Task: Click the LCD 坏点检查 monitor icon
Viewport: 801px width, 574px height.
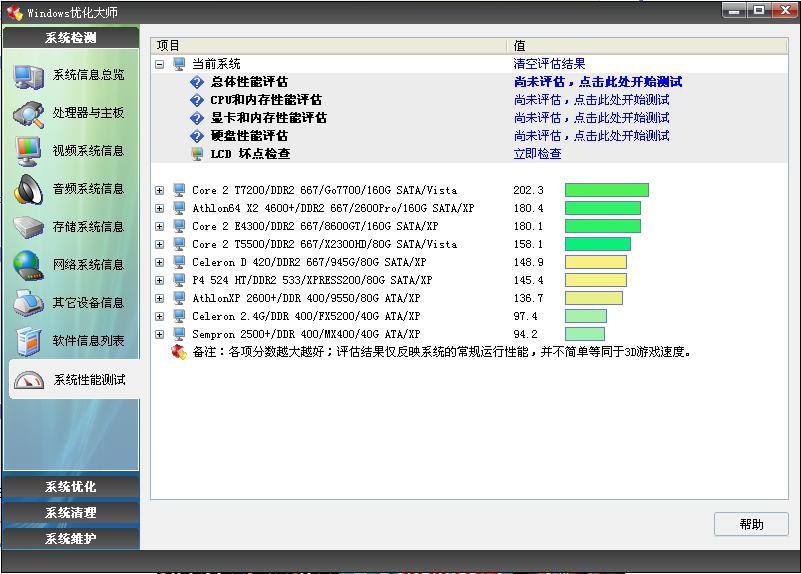Action: pos(197,154)
